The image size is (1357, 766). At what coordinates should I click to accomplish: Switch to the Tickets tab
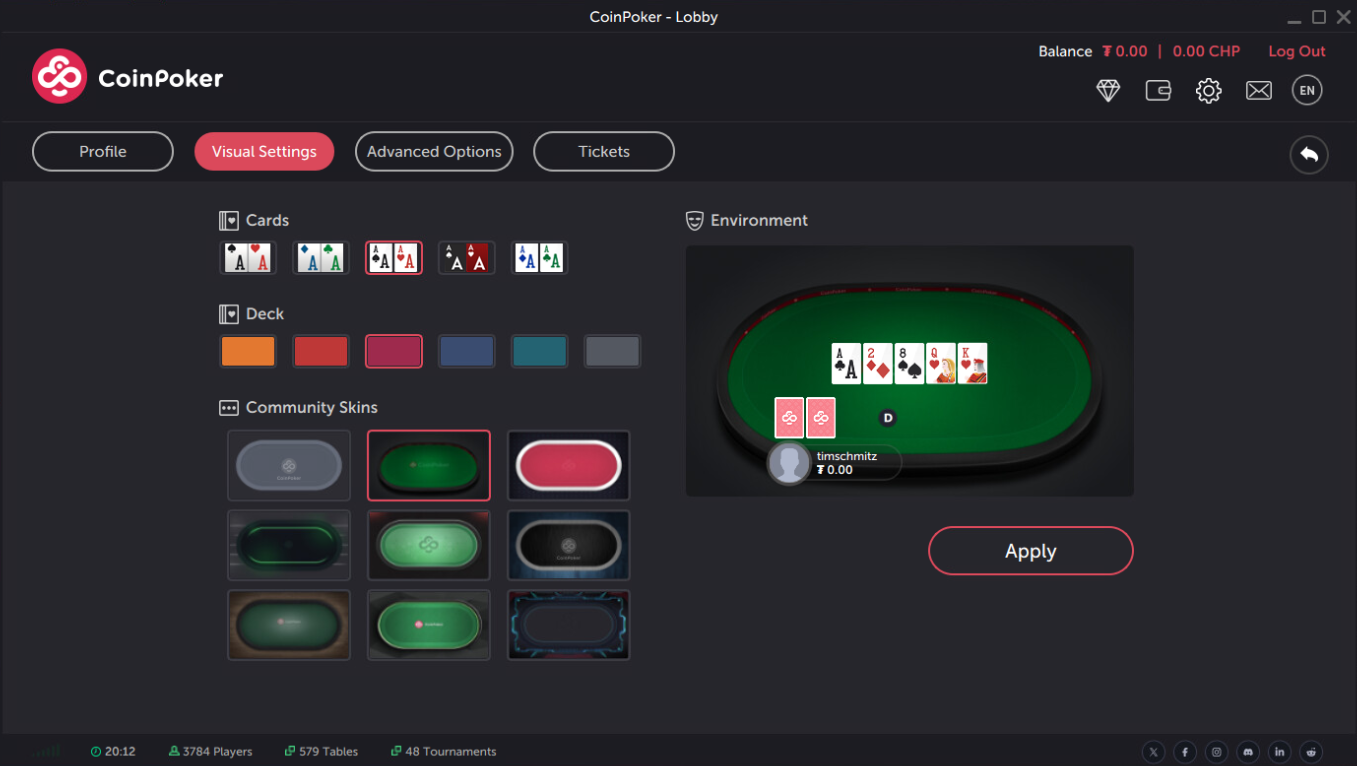604,152
